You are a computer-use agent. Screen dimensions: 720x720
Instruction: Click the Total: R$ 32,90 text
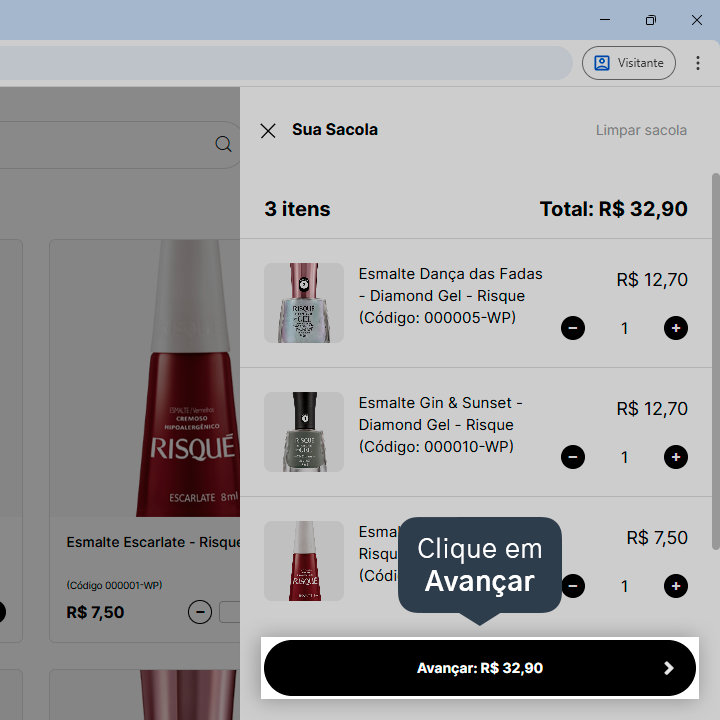[613, 209]
